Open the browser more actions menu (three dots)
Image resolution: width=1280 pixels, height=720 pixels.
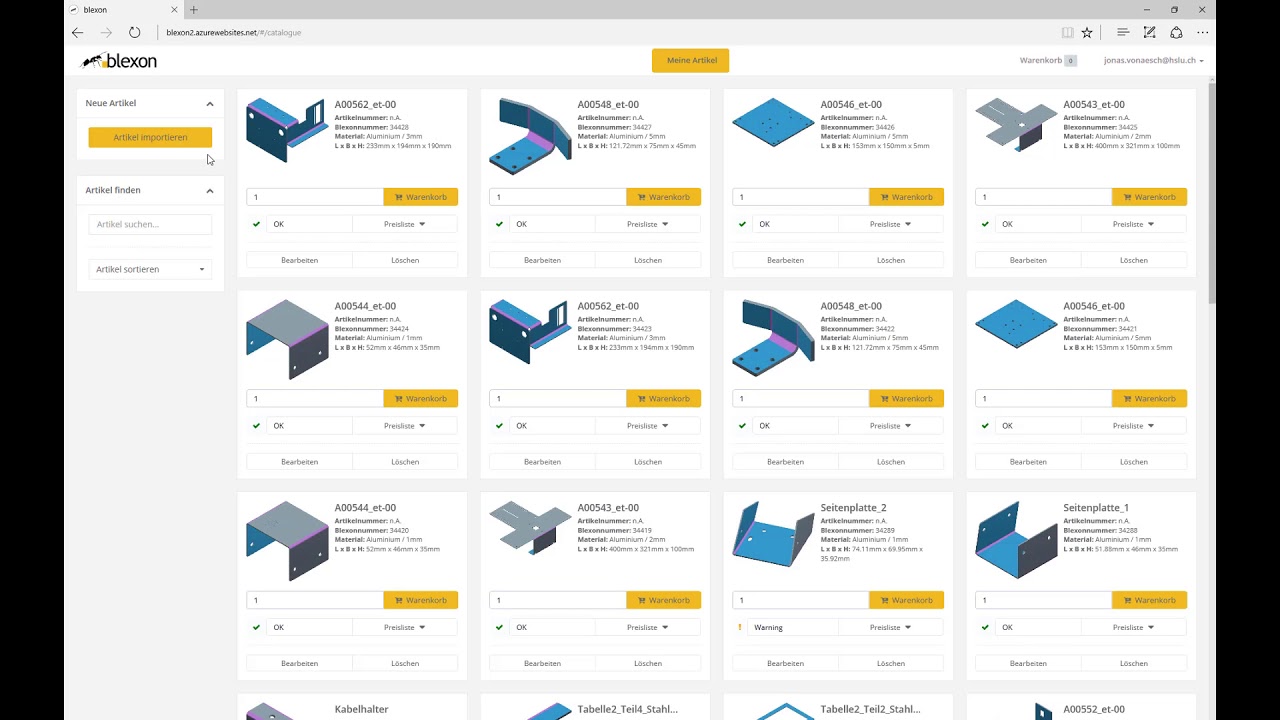[x=1203, y=32]
